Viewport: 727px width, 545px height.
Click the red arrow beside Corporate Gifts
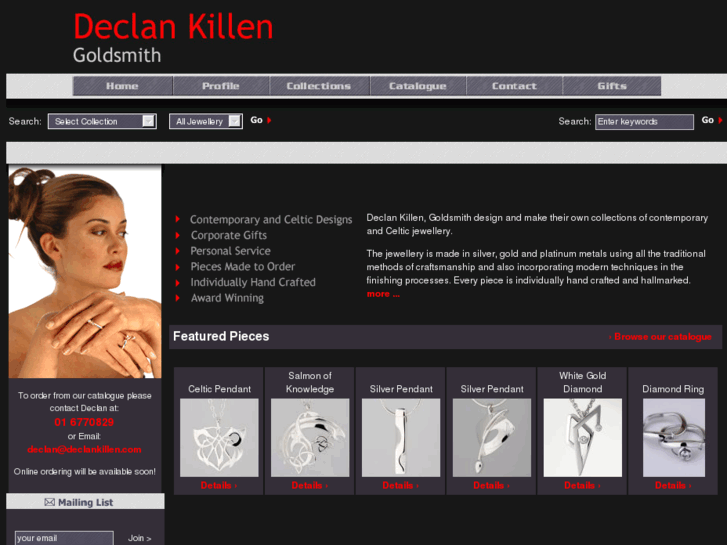coord(178,235)
